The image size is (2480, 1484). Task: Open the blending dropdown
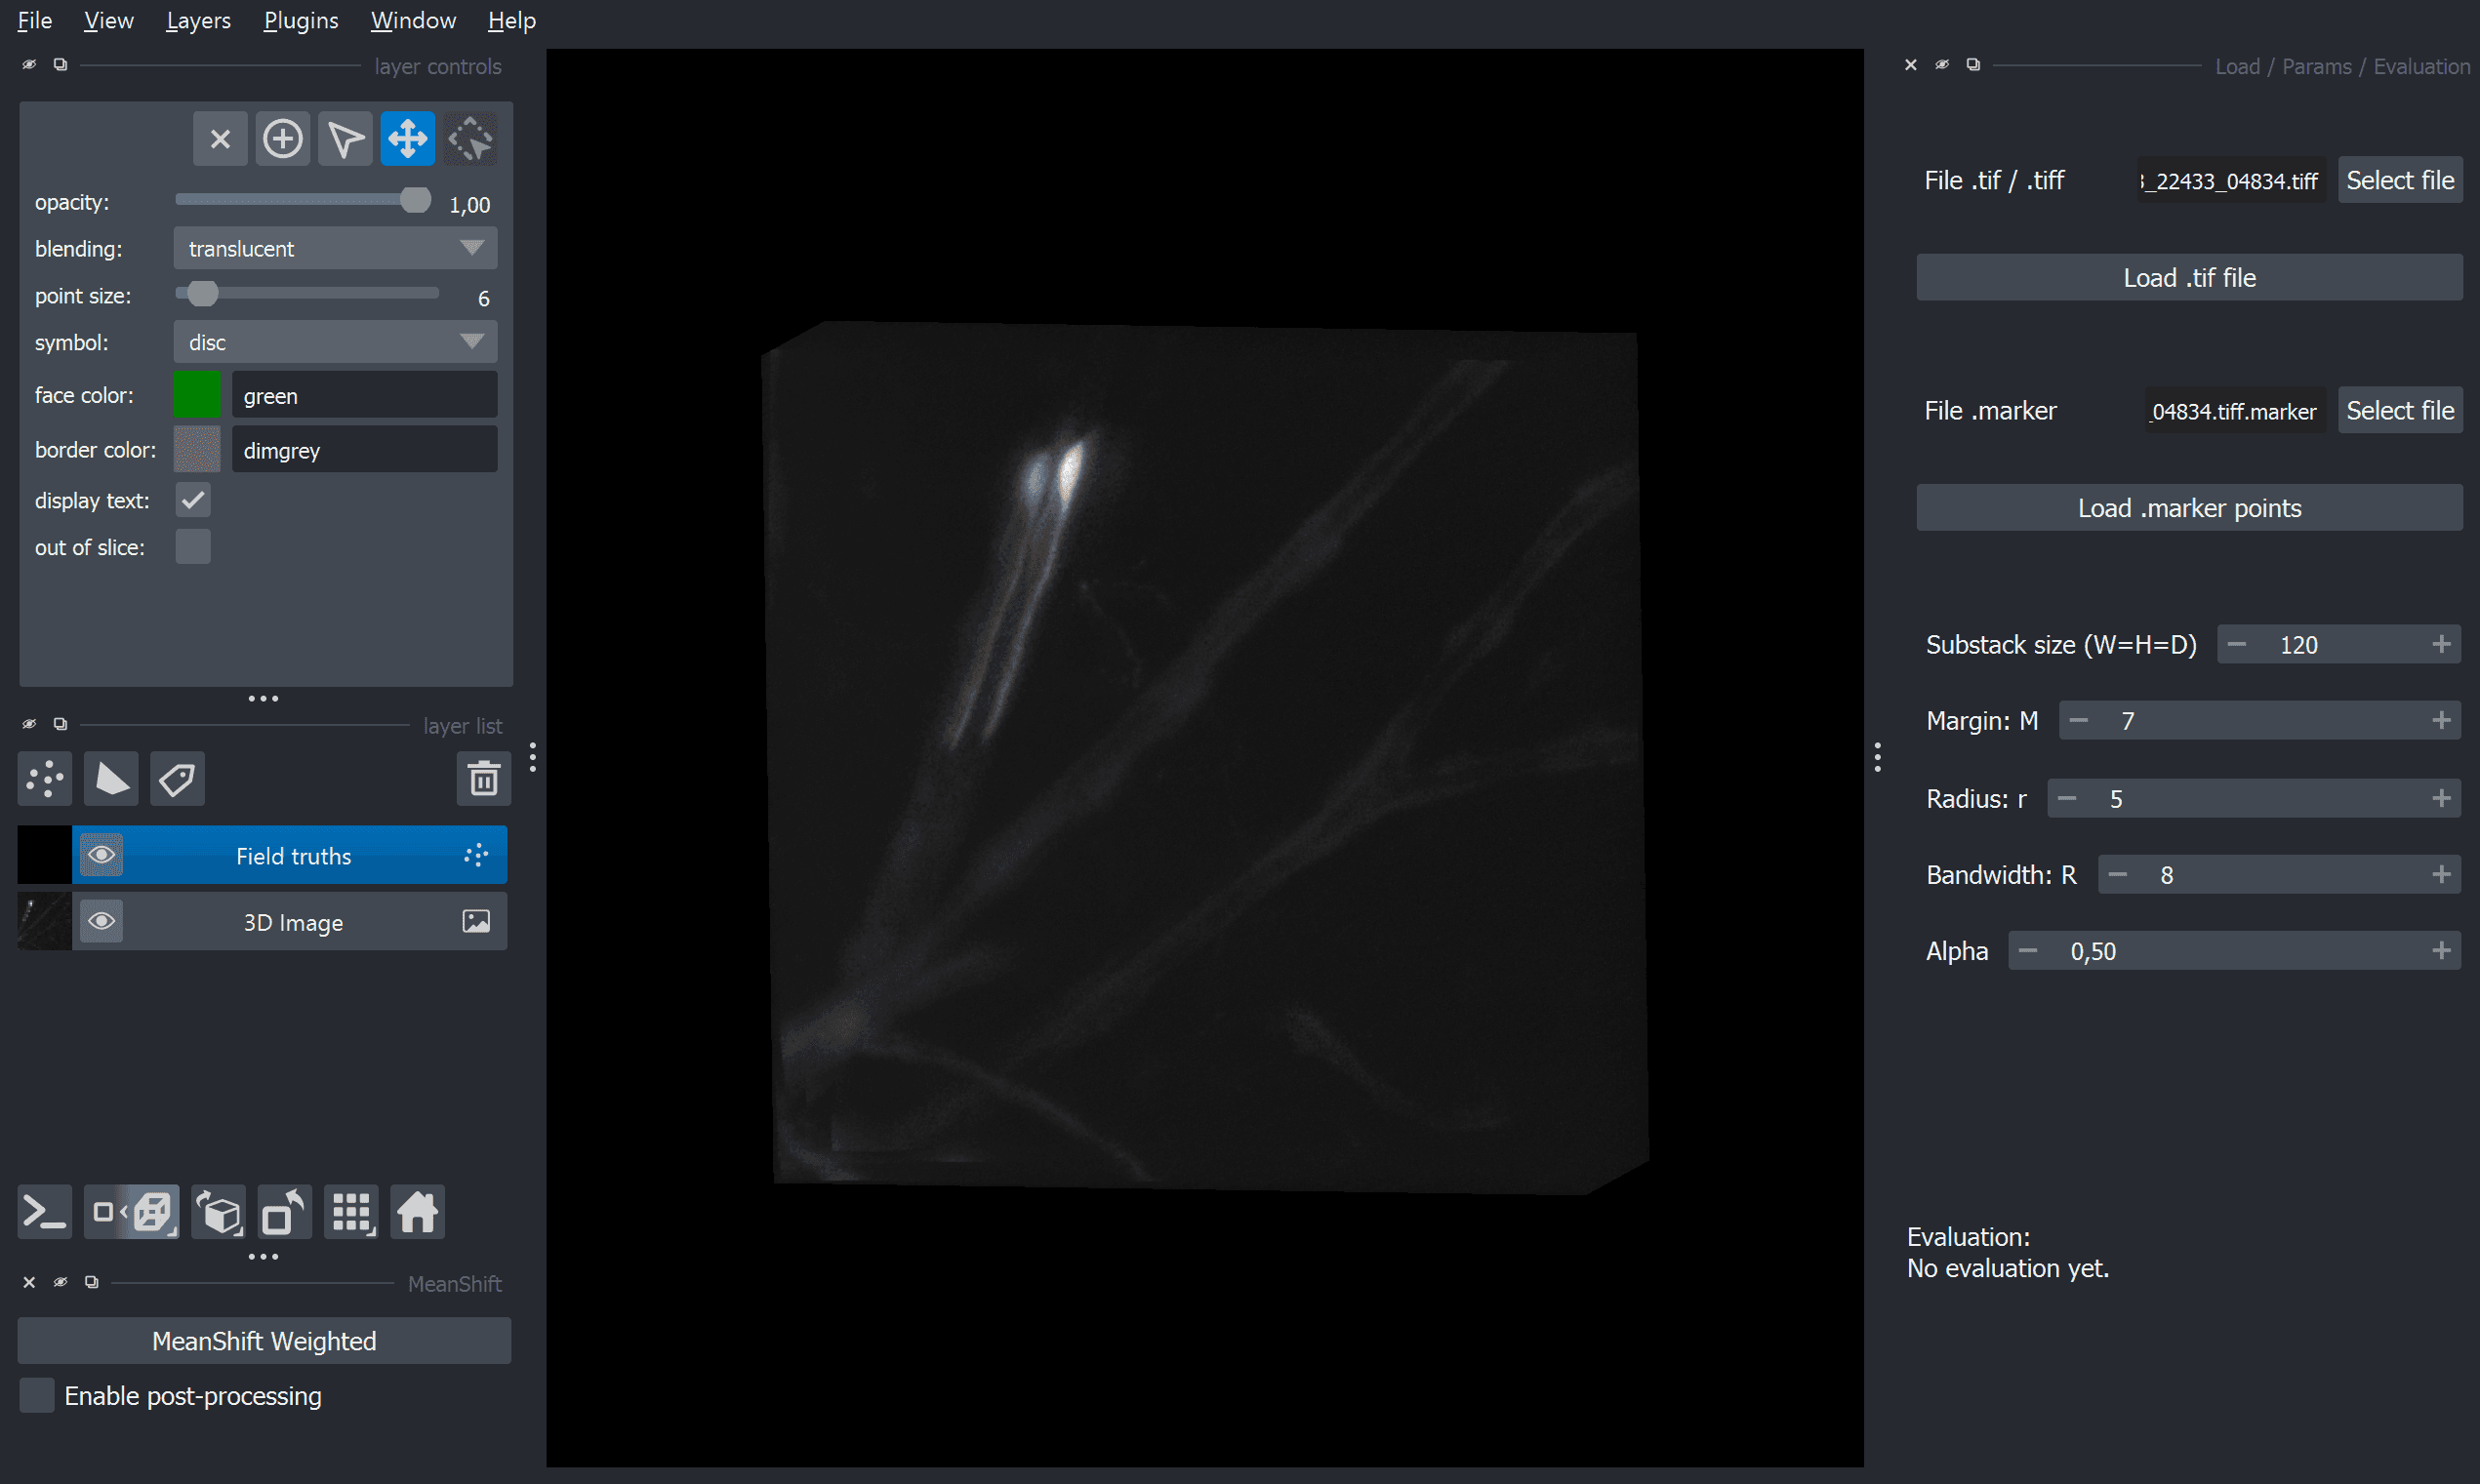click(x=336, y=248)
